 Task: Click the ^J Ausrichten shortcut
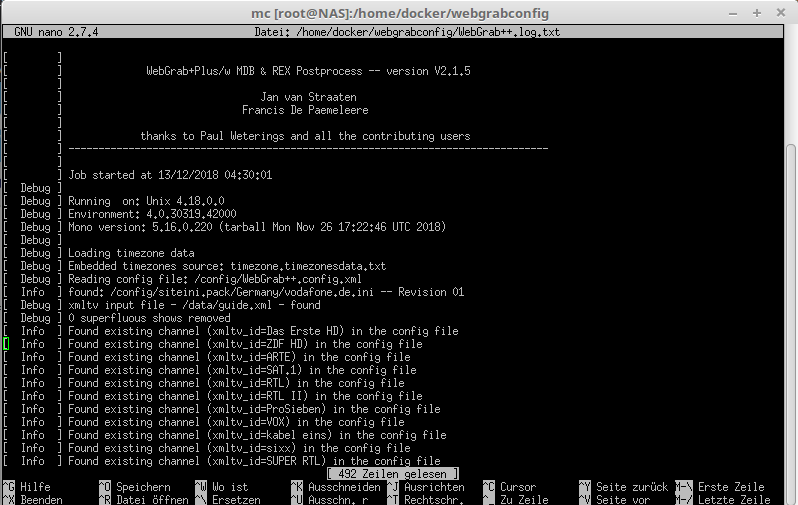pos(425,487)
